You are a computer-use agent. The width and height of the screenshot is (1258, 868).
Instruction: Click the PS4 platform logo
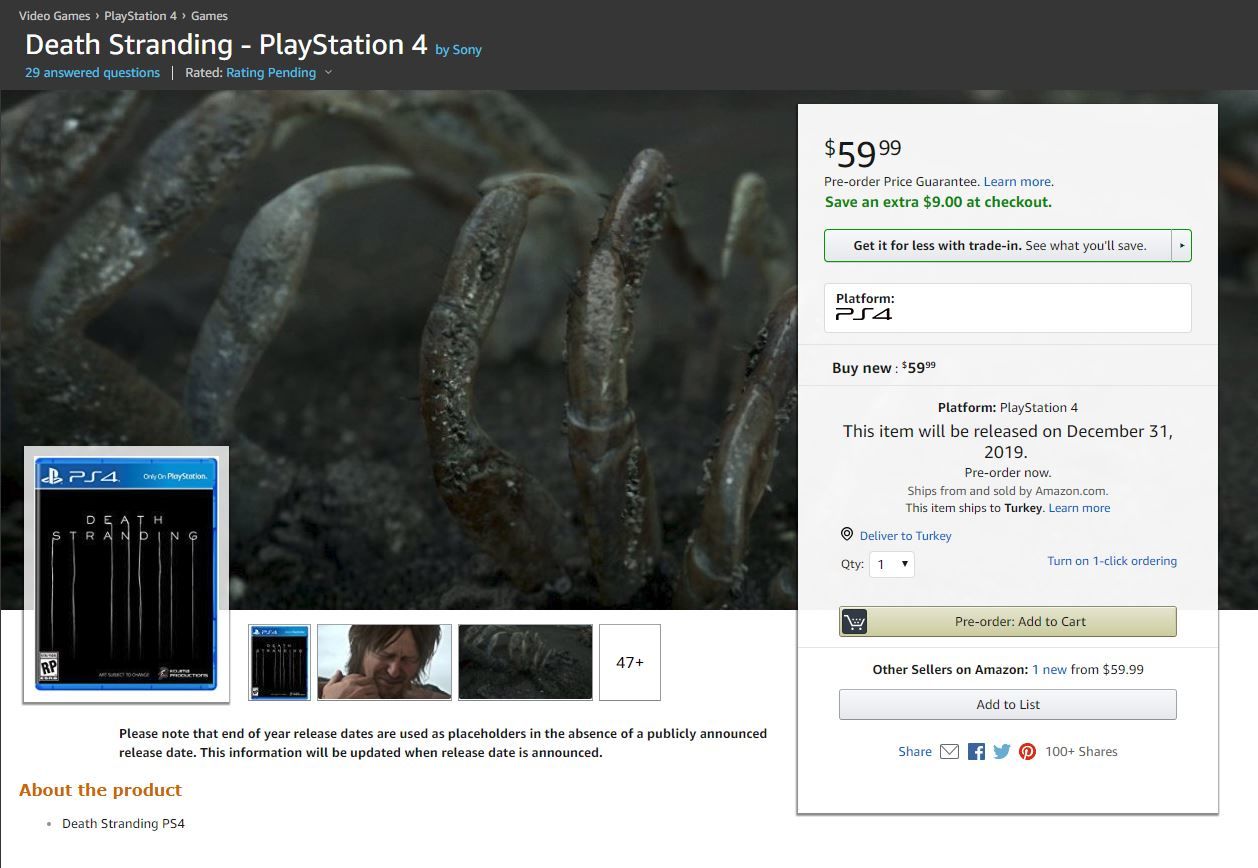tap(863, 314)
